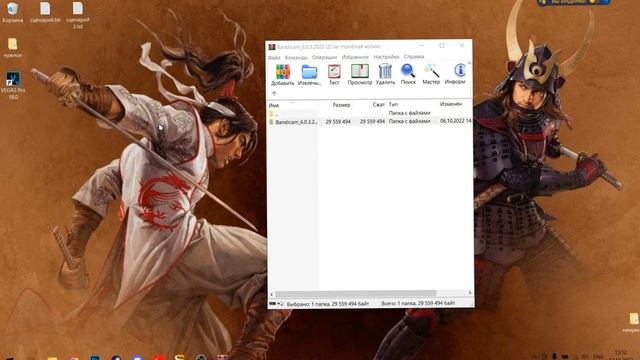Click Папка с файлами in the Bandicam row
Viewport: 640px width, 360px height.
click(x=409, y=121)
